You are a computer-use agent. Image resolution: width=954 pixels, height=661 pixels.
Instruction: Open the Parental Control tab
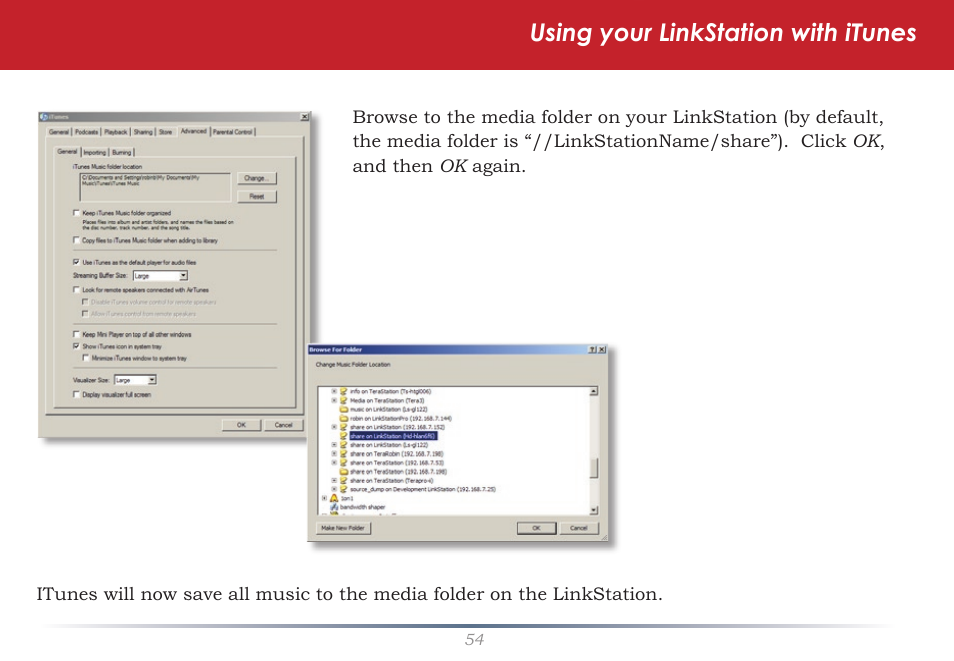(232, 132)
